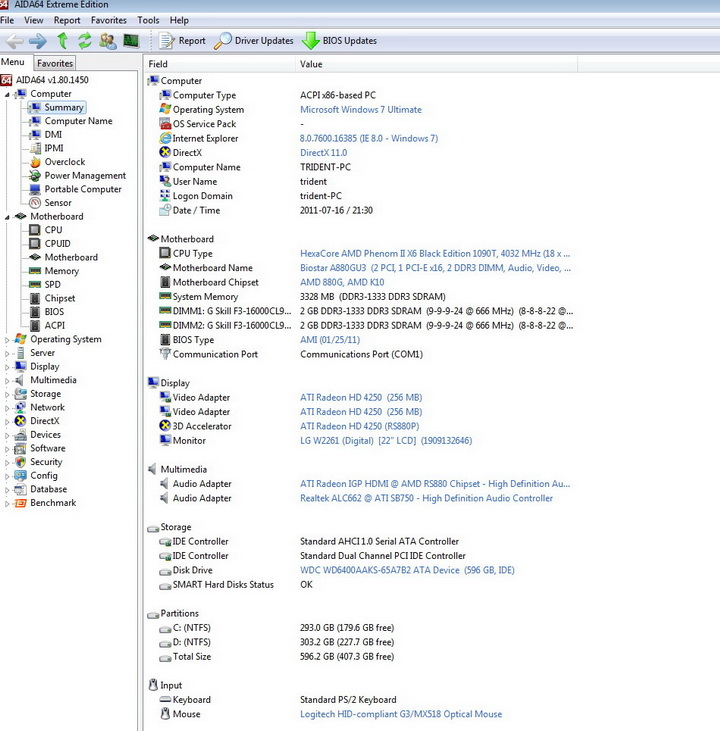The image size is (720, 731).
Task: Select Summary in the tree
Action: pyautogui.click(x=64, y=107)
